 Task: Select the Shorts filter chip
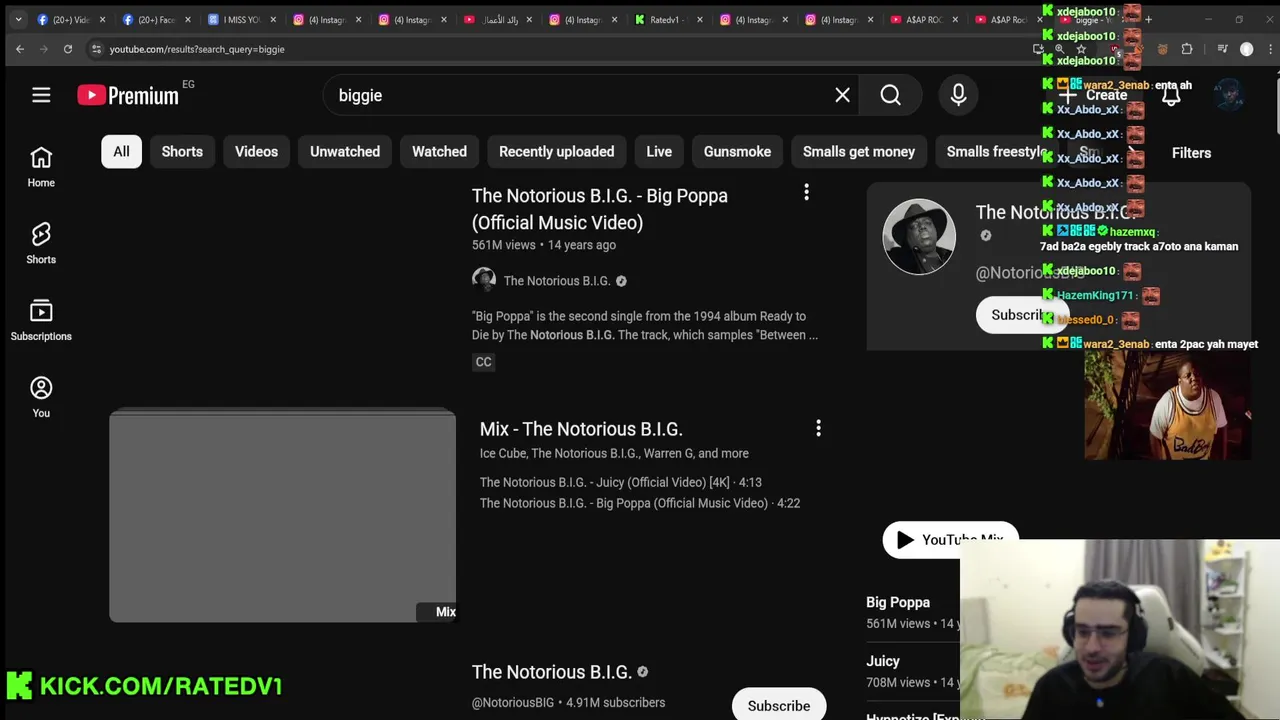(182, 152)
